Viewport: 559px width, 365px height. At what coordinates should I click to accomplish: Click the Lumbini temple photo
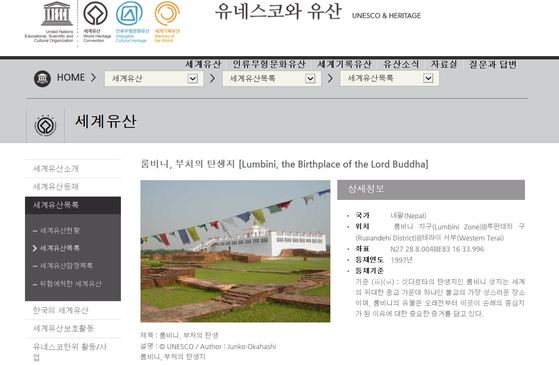pyautogui.click(x=235, y=251)
